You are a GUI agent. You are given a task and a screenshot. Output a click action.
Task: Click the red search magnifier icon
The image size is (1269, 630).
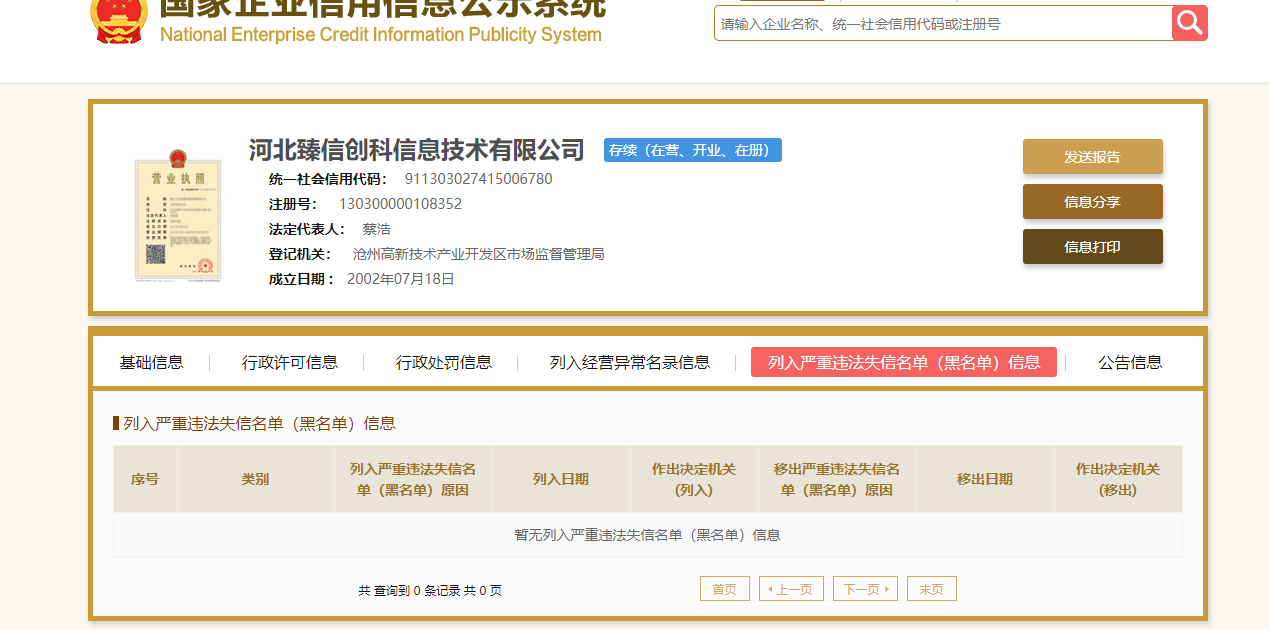click(x=1190, y=22)
